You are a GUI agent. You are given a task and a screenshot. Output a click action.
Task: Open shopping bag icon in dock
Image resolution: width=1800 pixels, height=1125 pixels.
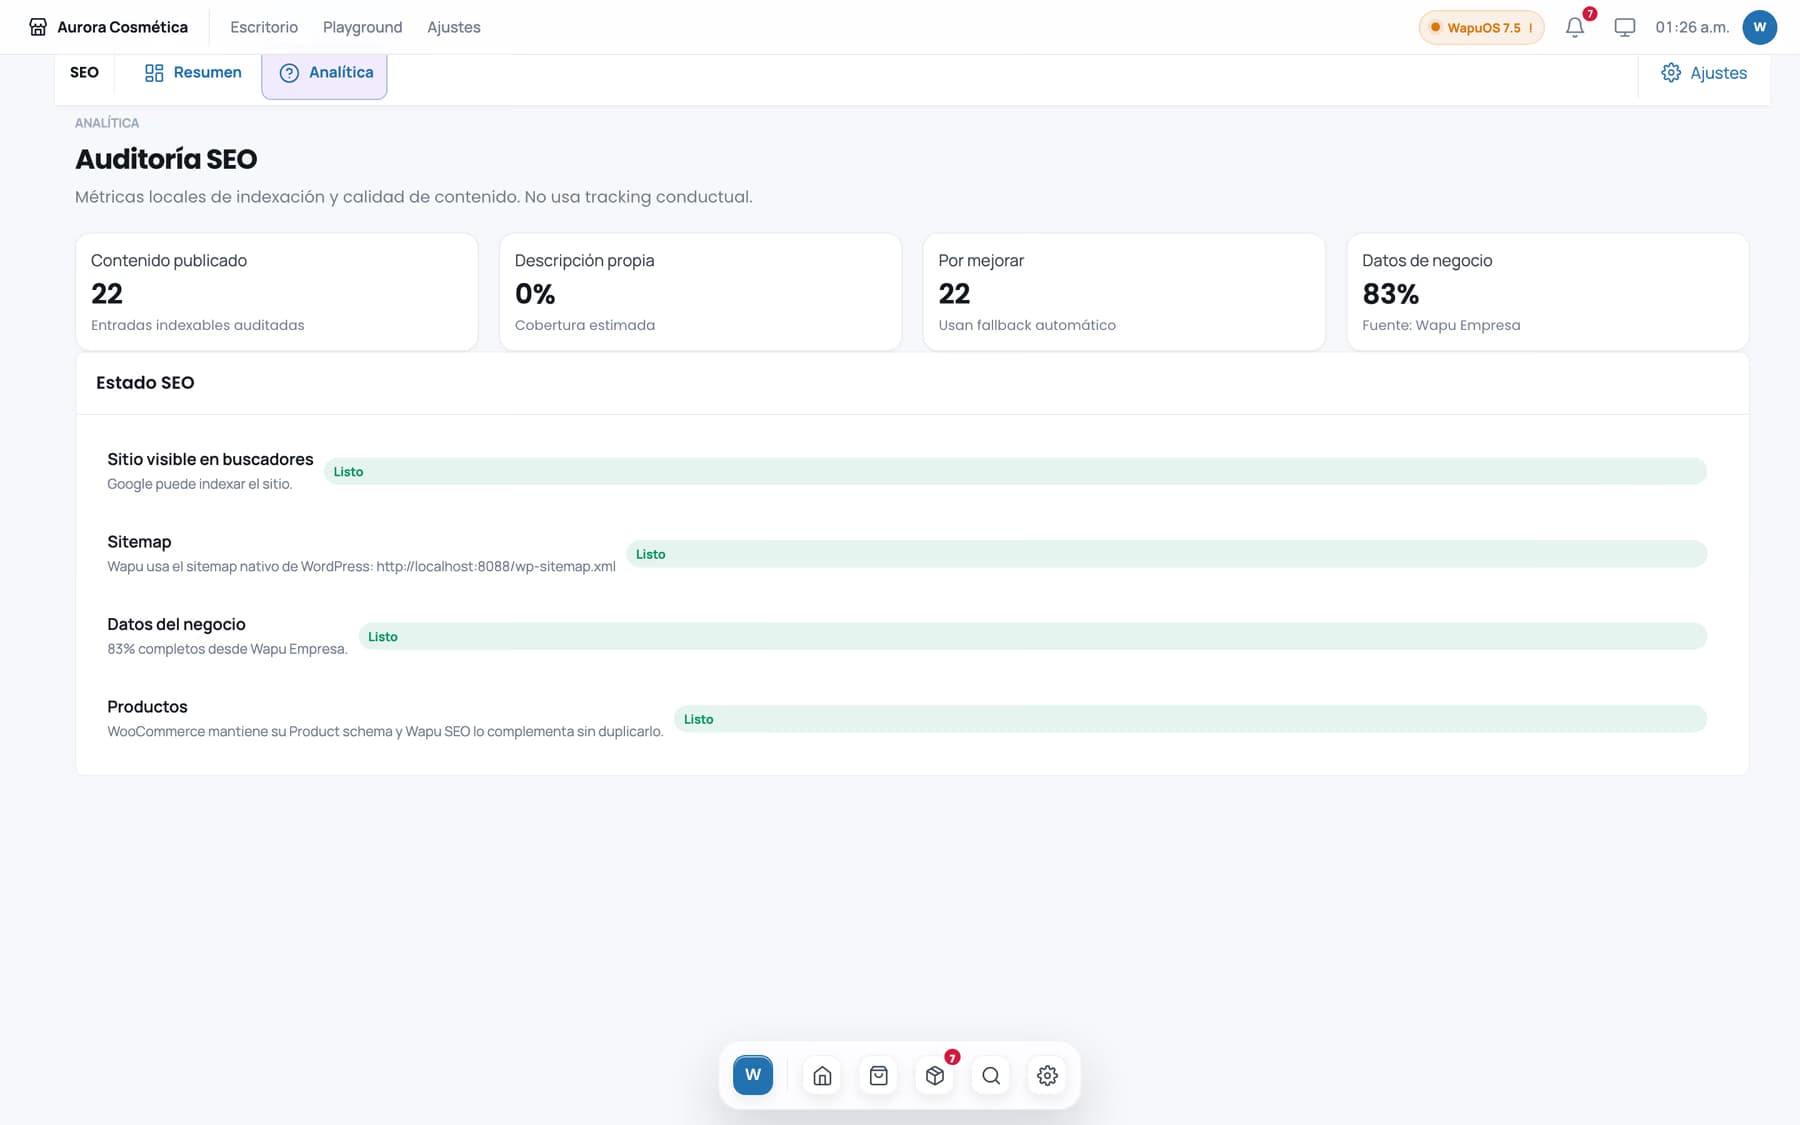[878, 1076]
